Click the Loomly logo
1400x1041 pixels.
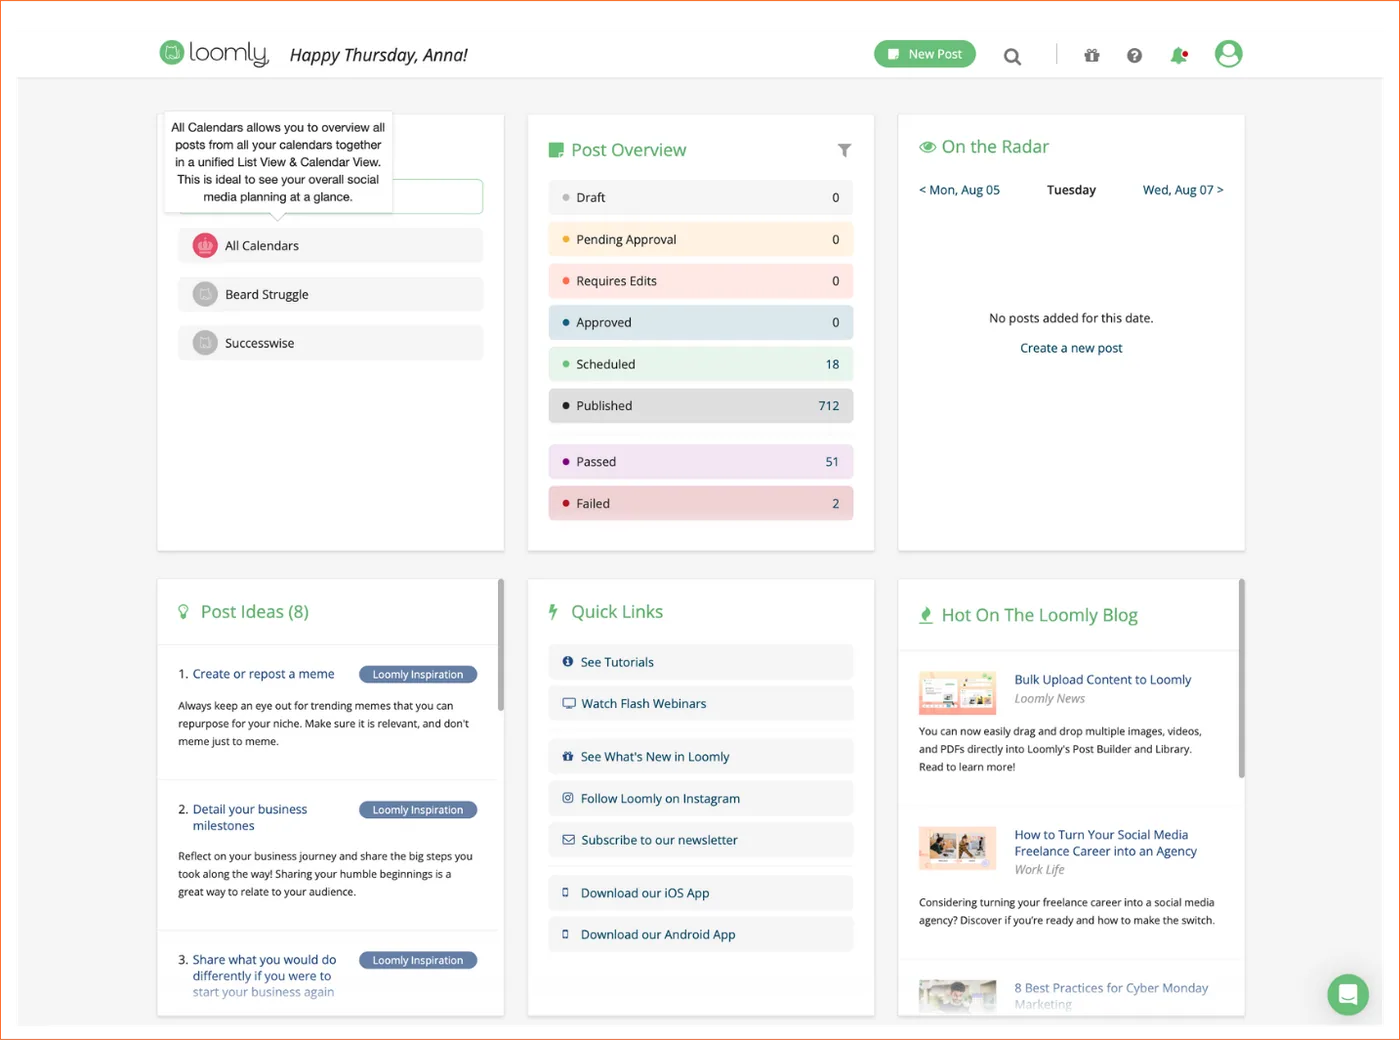[214, 53]
